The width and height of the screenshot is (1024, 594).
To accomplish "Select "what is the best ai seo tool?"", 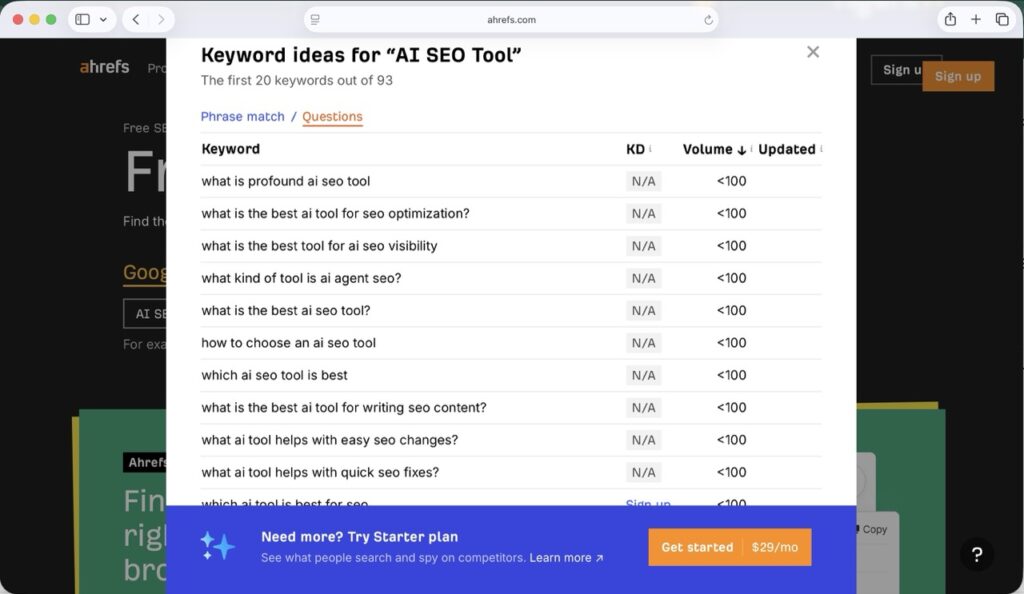I will tap(285, 311).
